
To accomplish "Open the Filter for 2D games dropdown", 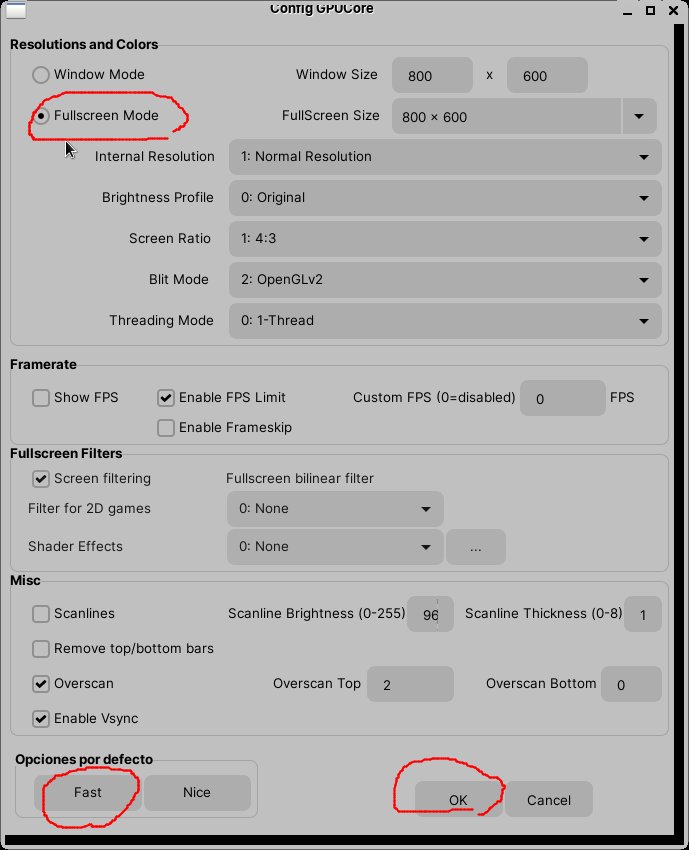I will [x=335, y=509].
